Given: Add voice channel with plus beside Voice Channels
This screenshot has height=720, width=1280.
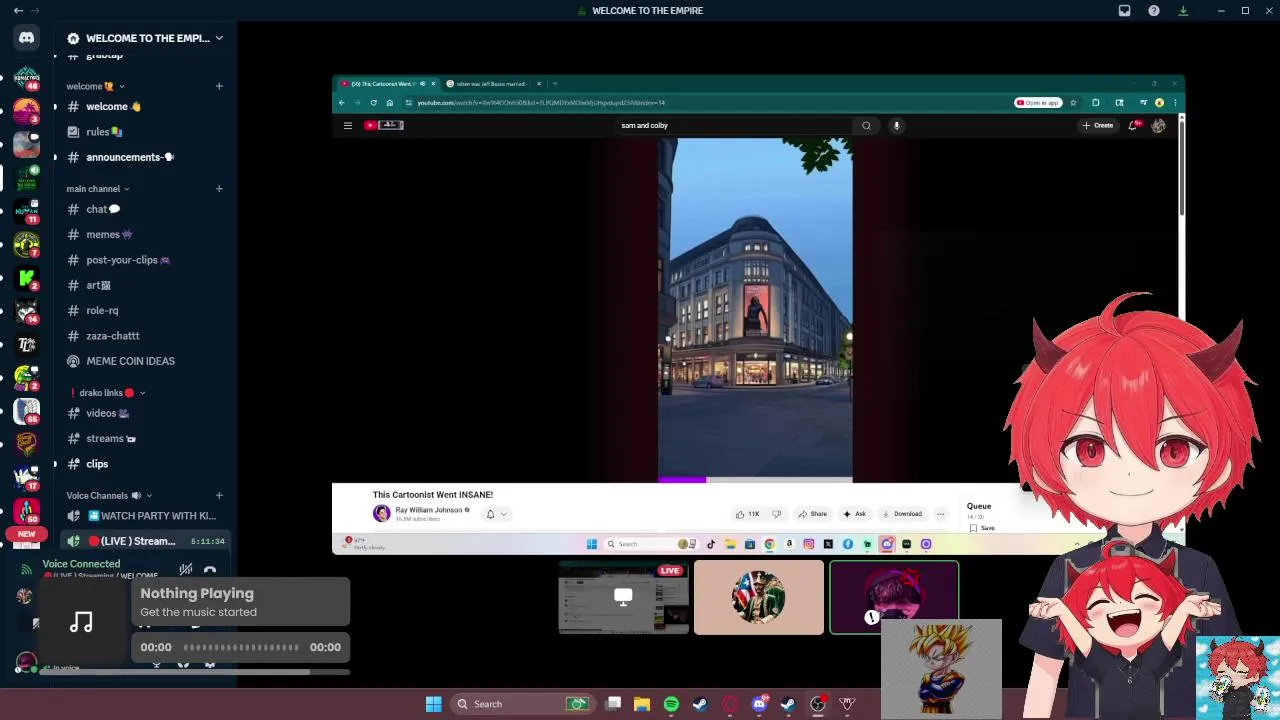Looking at the screenshot, I should (x=219, y=495).
